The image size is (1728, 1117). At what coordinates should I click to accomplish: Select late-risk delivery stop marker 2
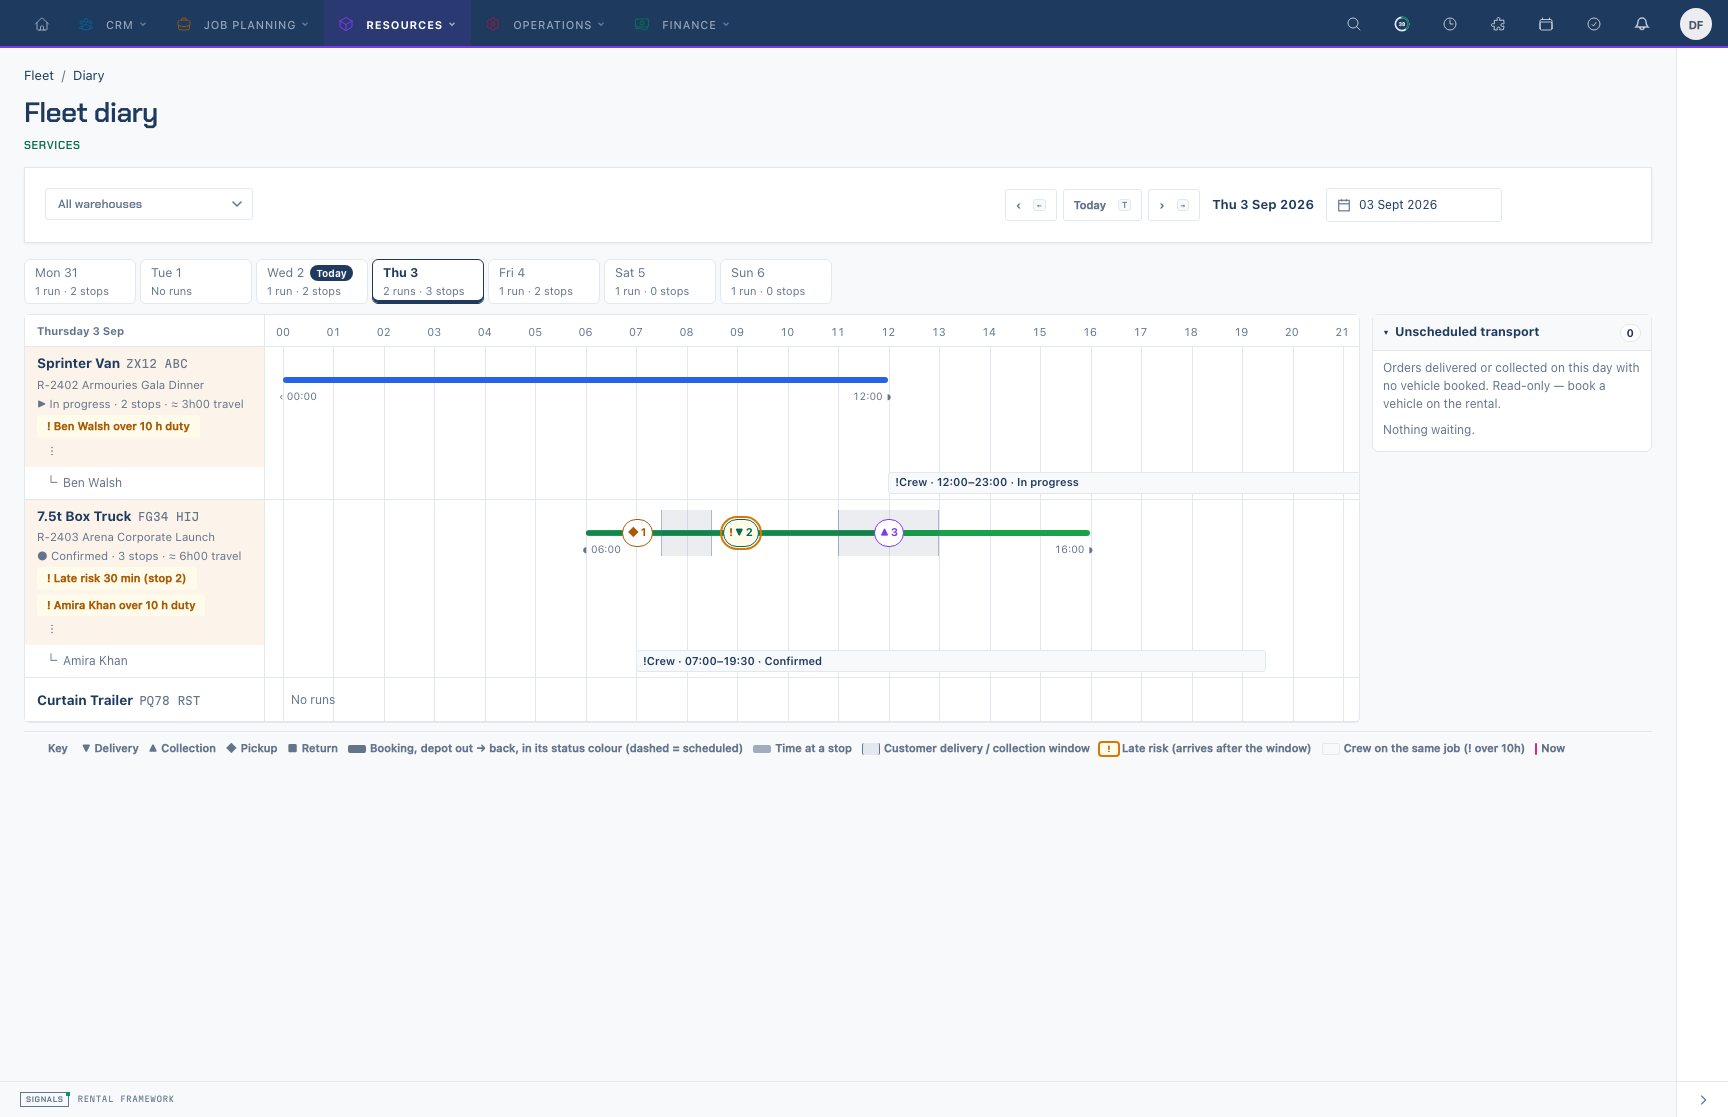[741, 532]
